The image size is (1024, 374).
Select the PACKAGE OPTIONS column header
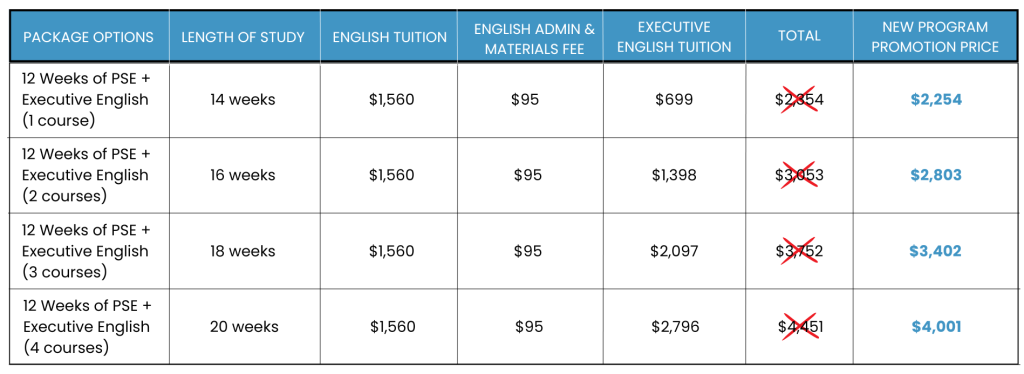(89, 37)
